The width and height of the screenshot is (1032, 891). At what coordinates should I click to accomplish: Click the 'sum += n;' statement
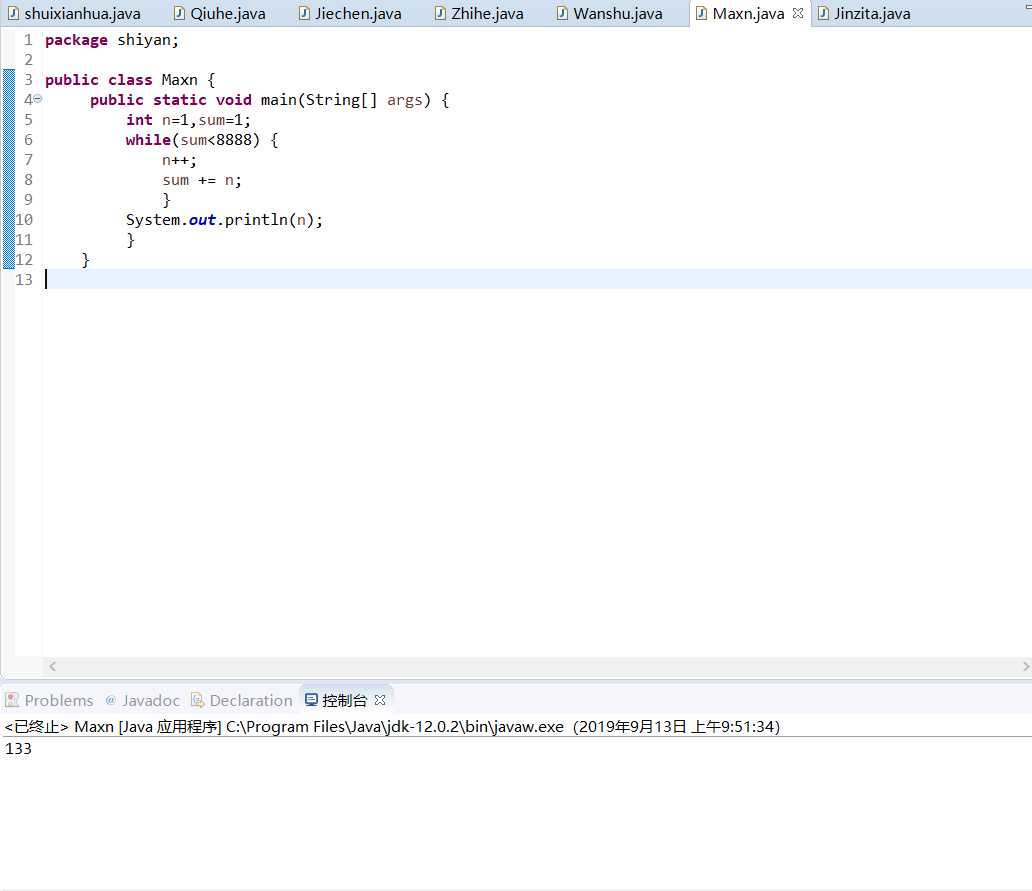202,180
